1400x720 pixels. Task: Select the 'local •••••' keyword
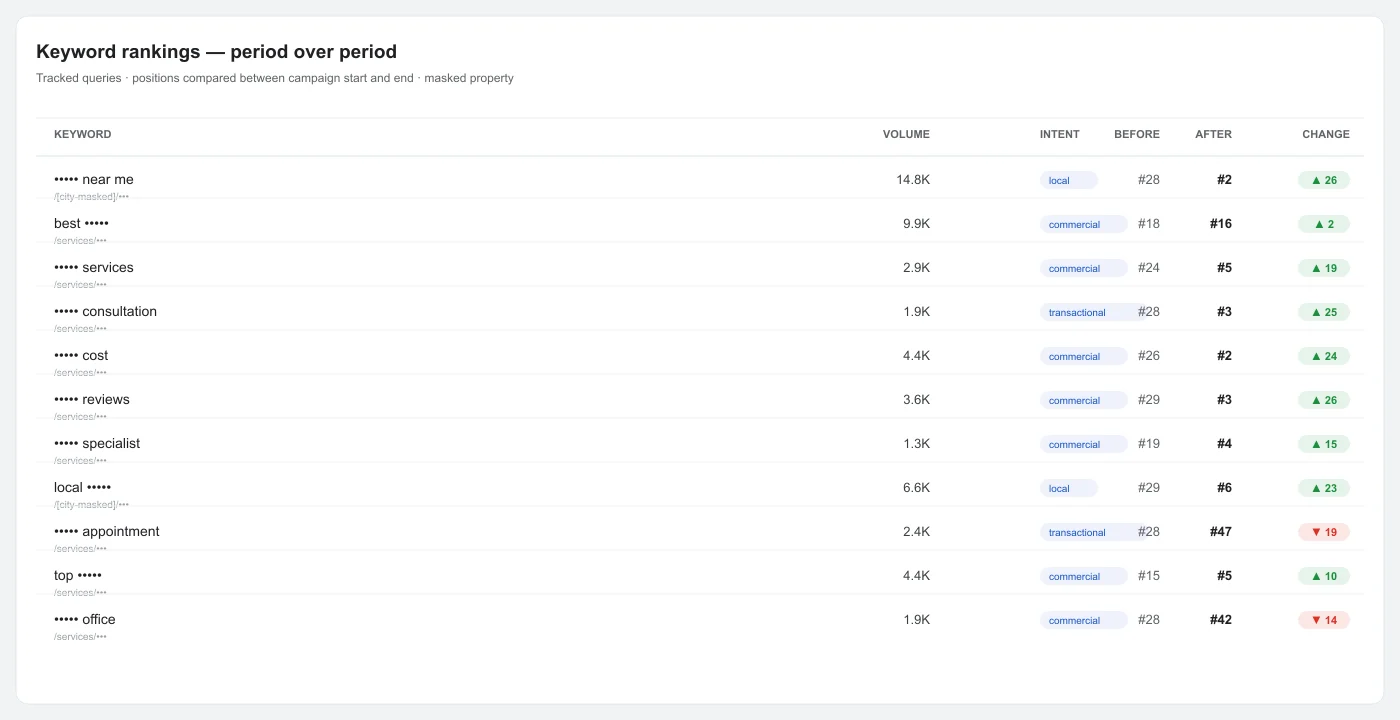click(82, 488)
